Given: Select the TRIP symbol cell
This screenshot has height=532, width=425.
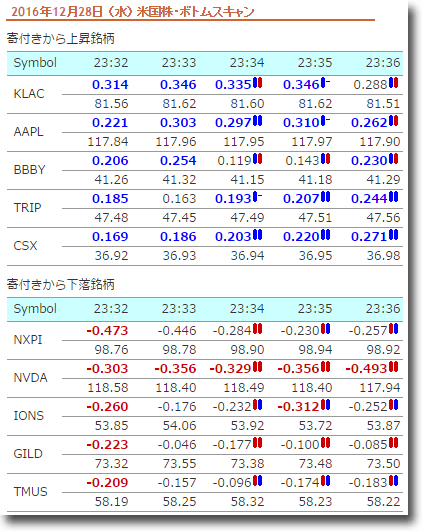Looking at the screenshot, I should [27, 208].
